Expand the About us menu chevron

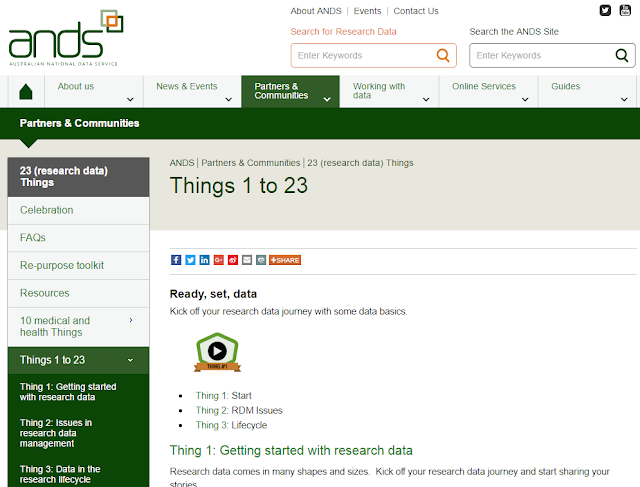[x=130, y=99]
